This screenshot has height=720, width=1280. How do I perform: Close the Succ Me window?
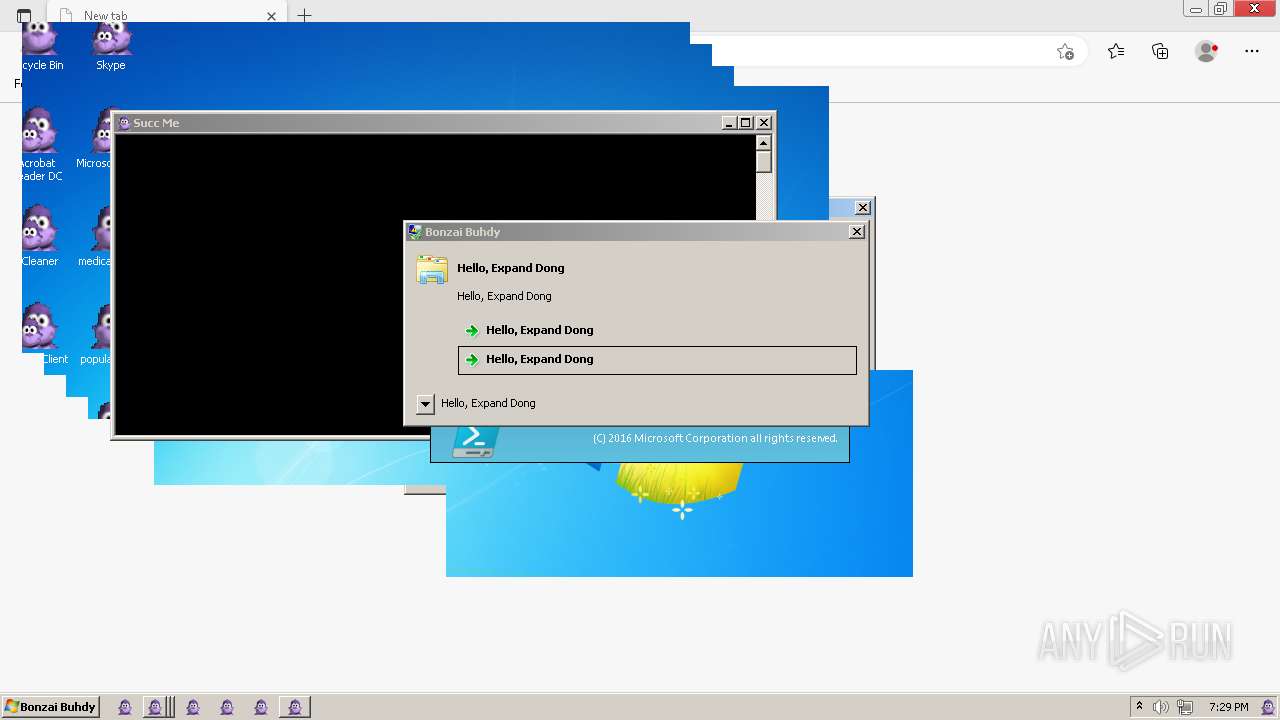coord(764,123)
